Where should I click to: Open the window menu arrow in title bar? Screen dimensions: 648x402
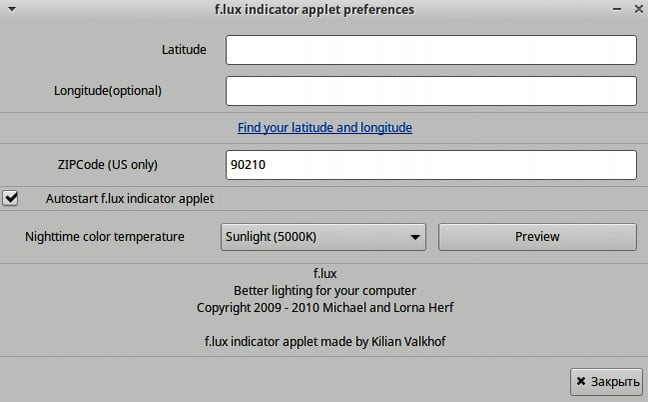(x=12, y=9)
